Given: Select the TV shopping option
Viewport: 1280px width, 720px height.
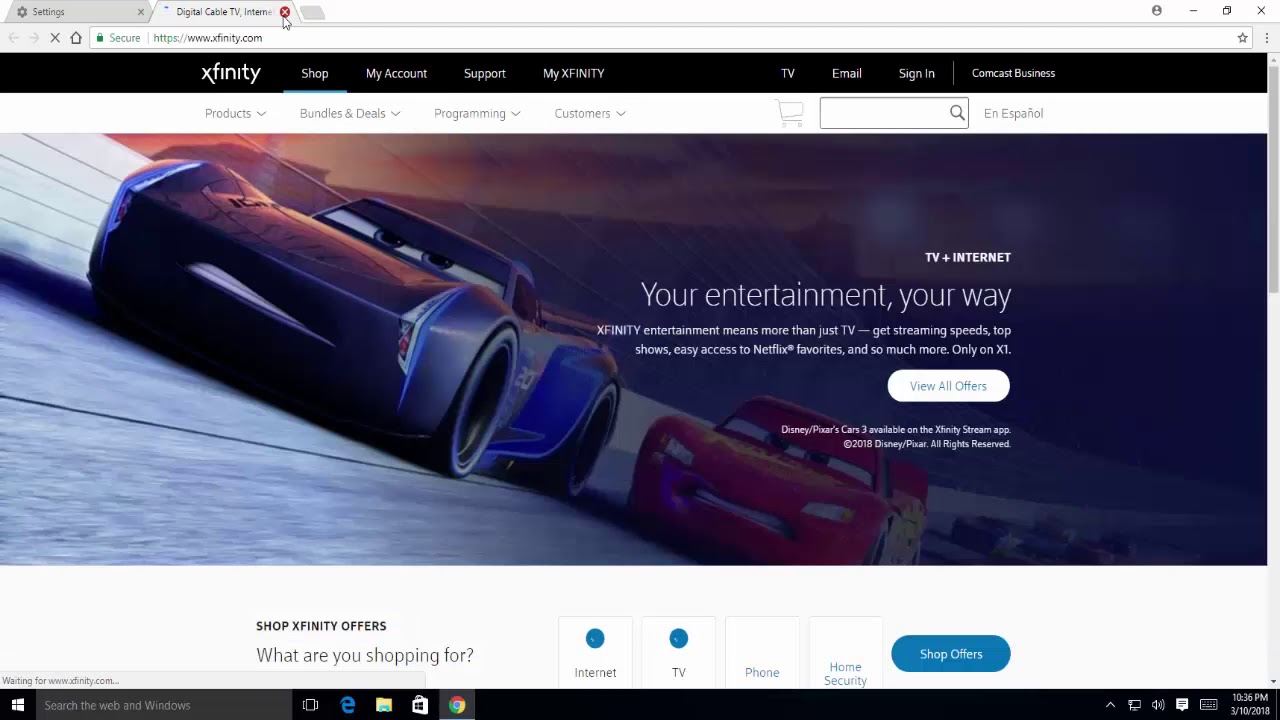Looking at the screenshot, I should pyautogui.click(x=679, y=653).
